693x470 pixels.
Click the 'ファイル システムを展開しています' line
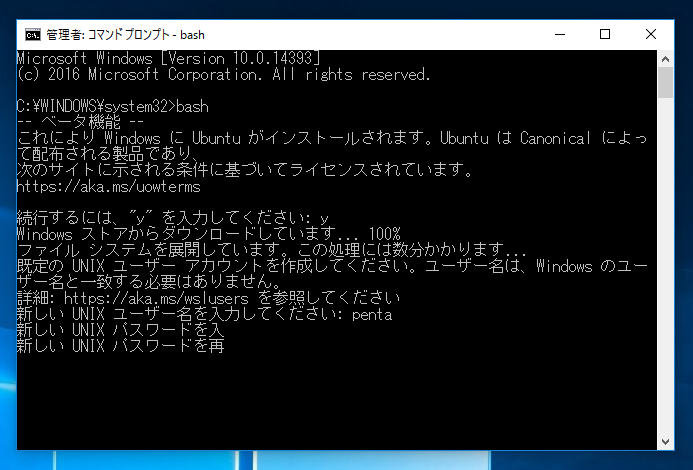coord(272,250)
